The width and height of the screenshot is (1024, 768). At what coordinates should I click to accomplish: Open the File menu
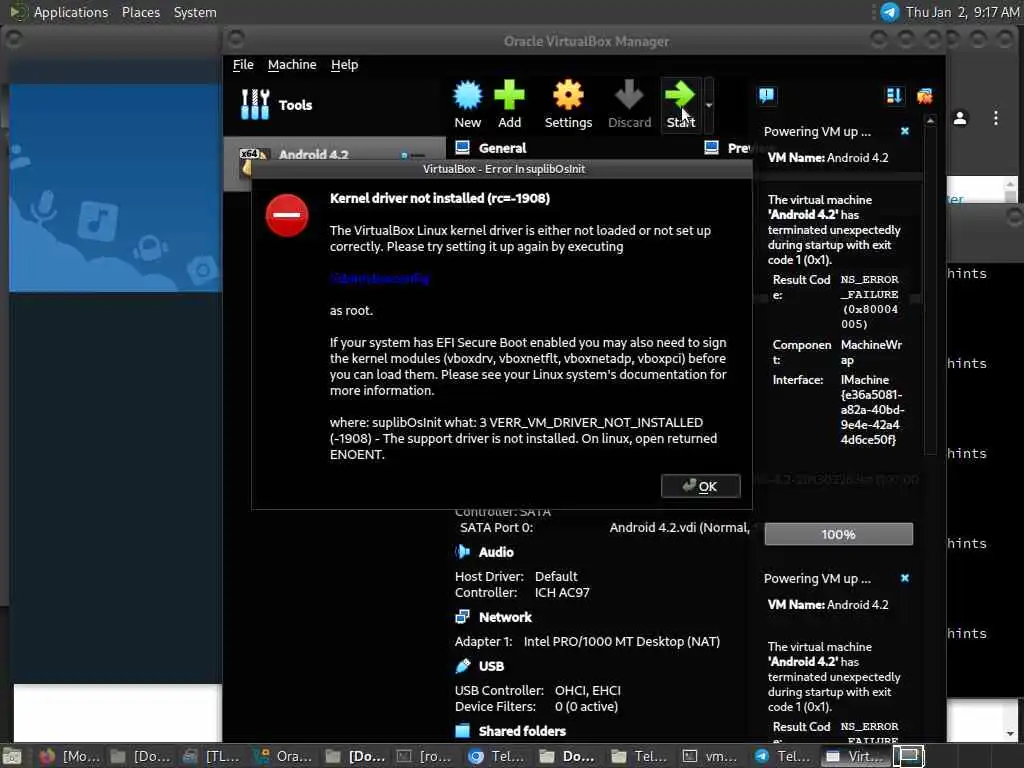pyautogui.click(x=243, y=65)
